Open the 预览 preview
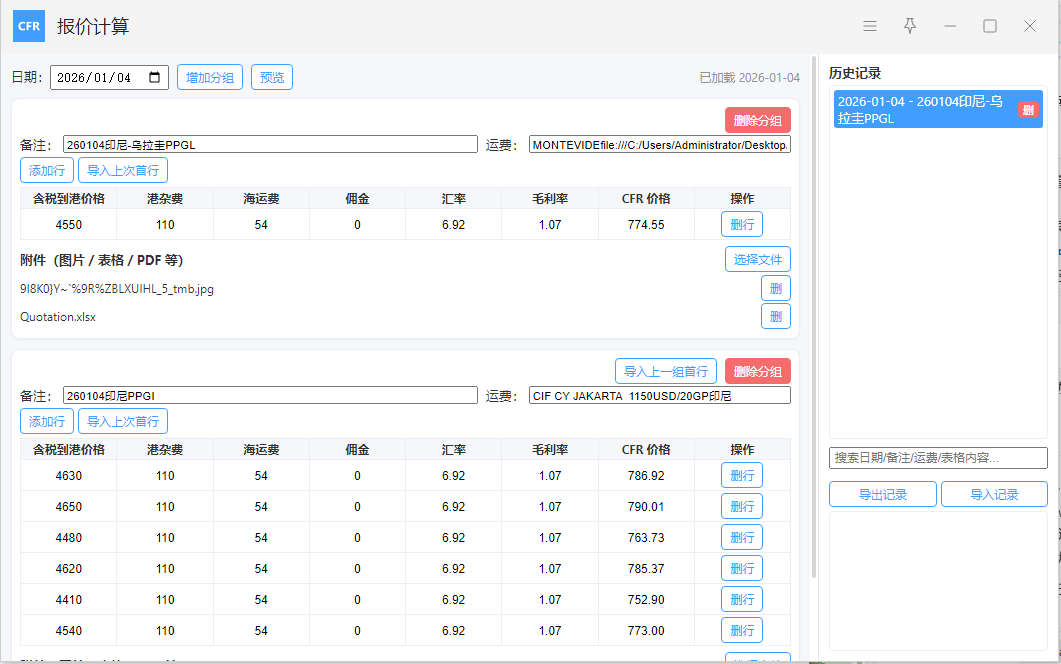The image size is (1061, 664). (x=271, y=77)
